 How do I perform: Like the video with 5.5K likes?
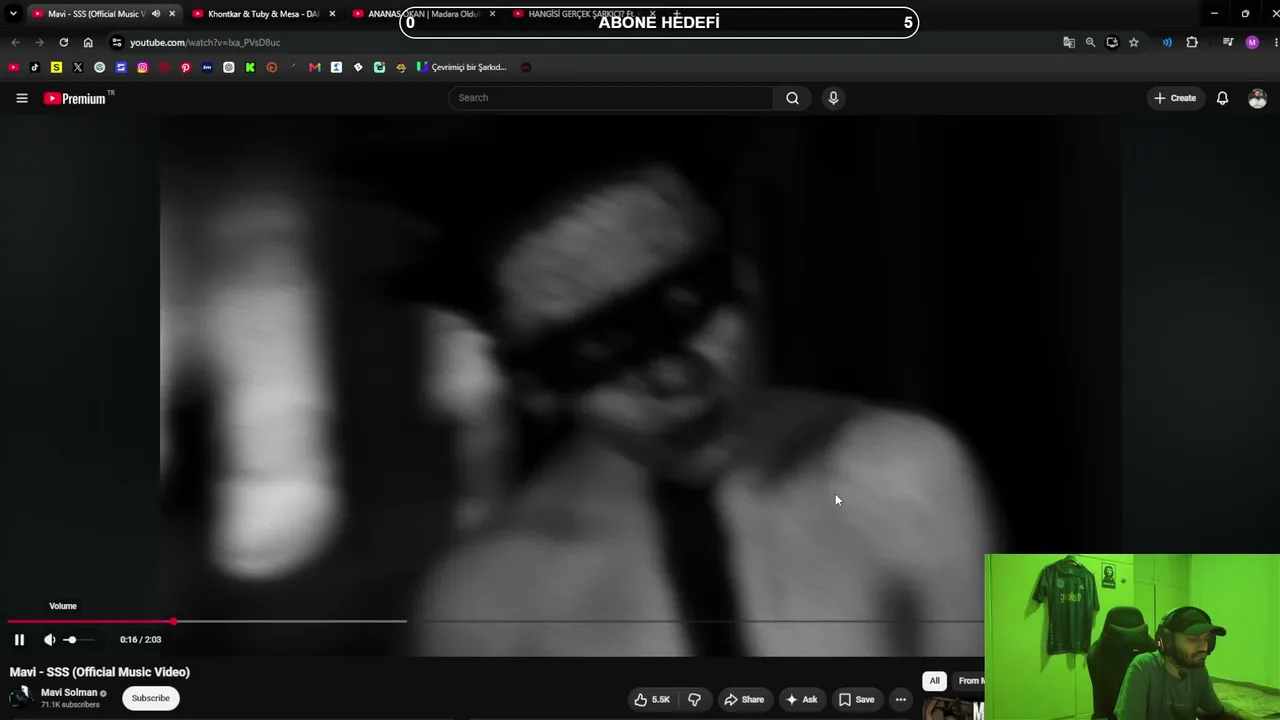point(651,699)
